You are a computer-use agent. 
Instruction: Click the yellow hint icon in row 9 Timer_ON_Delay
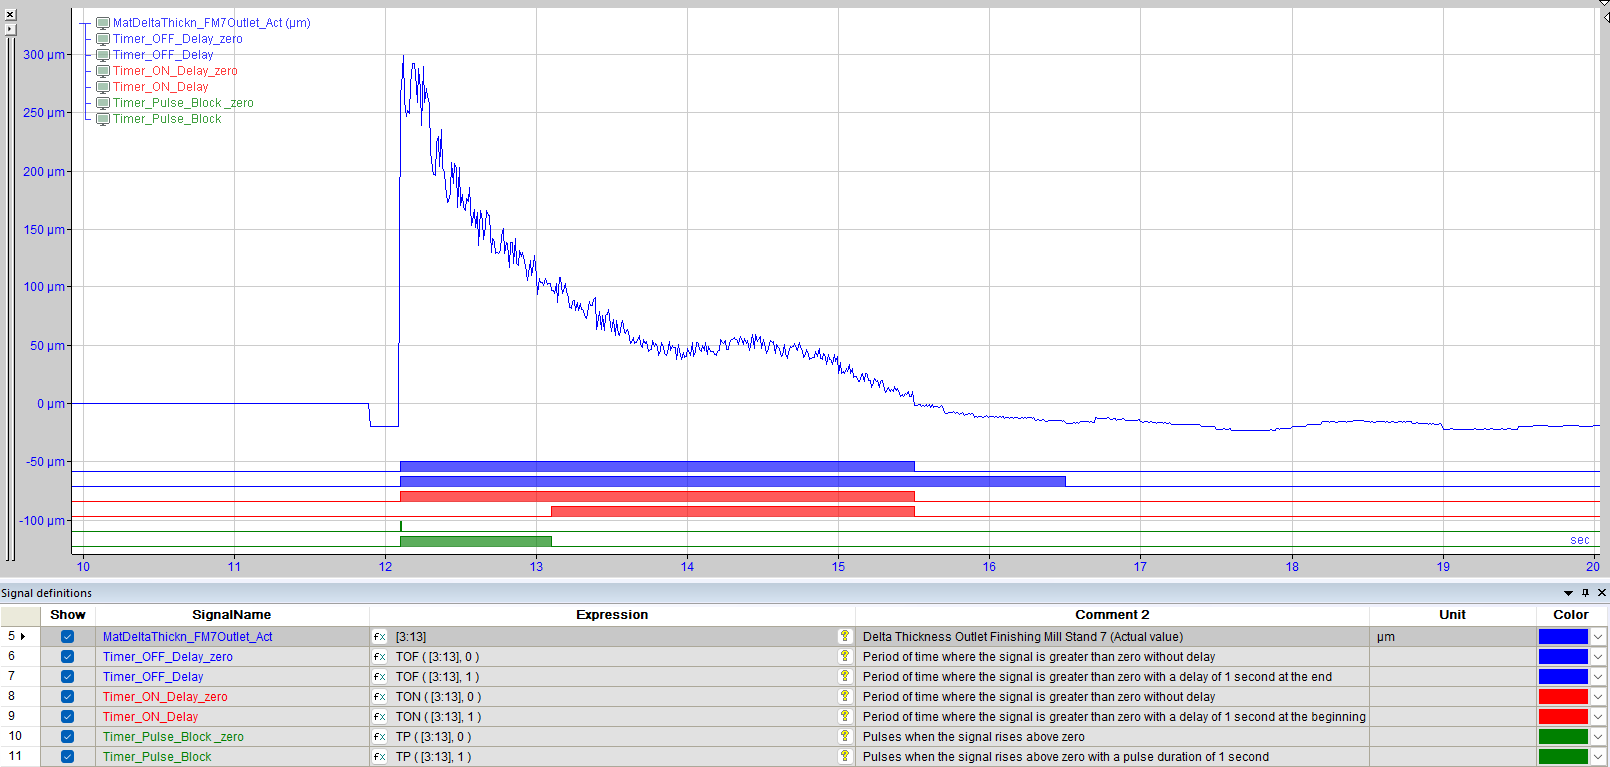click(845, 716)
